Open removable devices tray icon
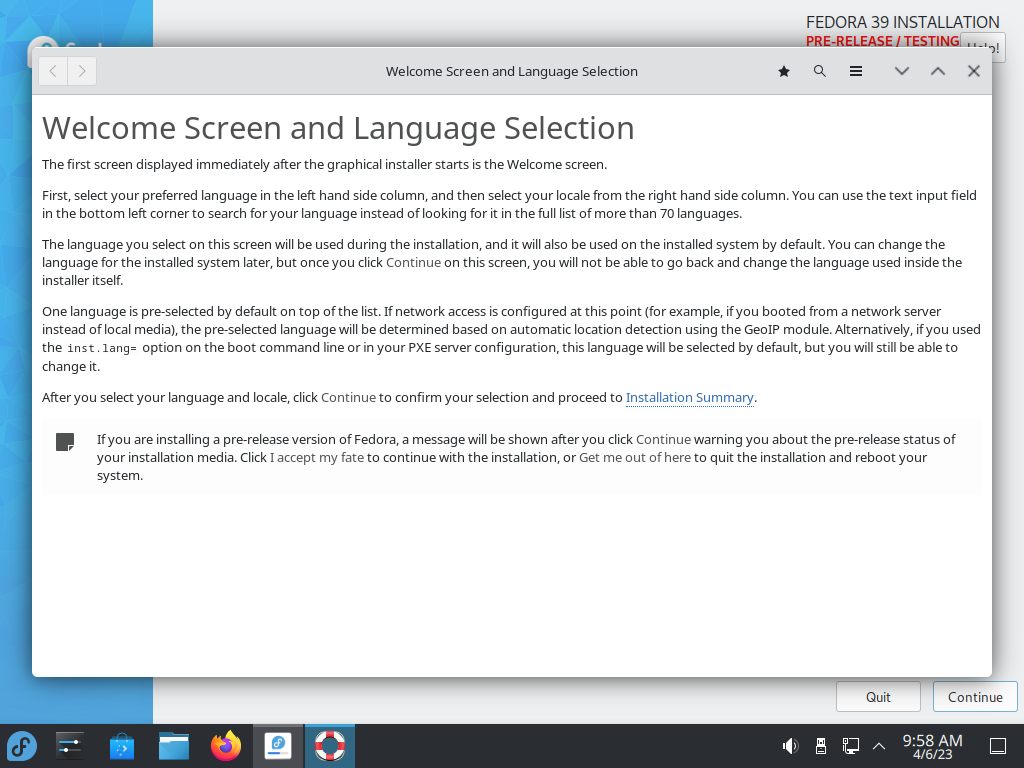Screen dimensions: 1024x768 point(821,746)
